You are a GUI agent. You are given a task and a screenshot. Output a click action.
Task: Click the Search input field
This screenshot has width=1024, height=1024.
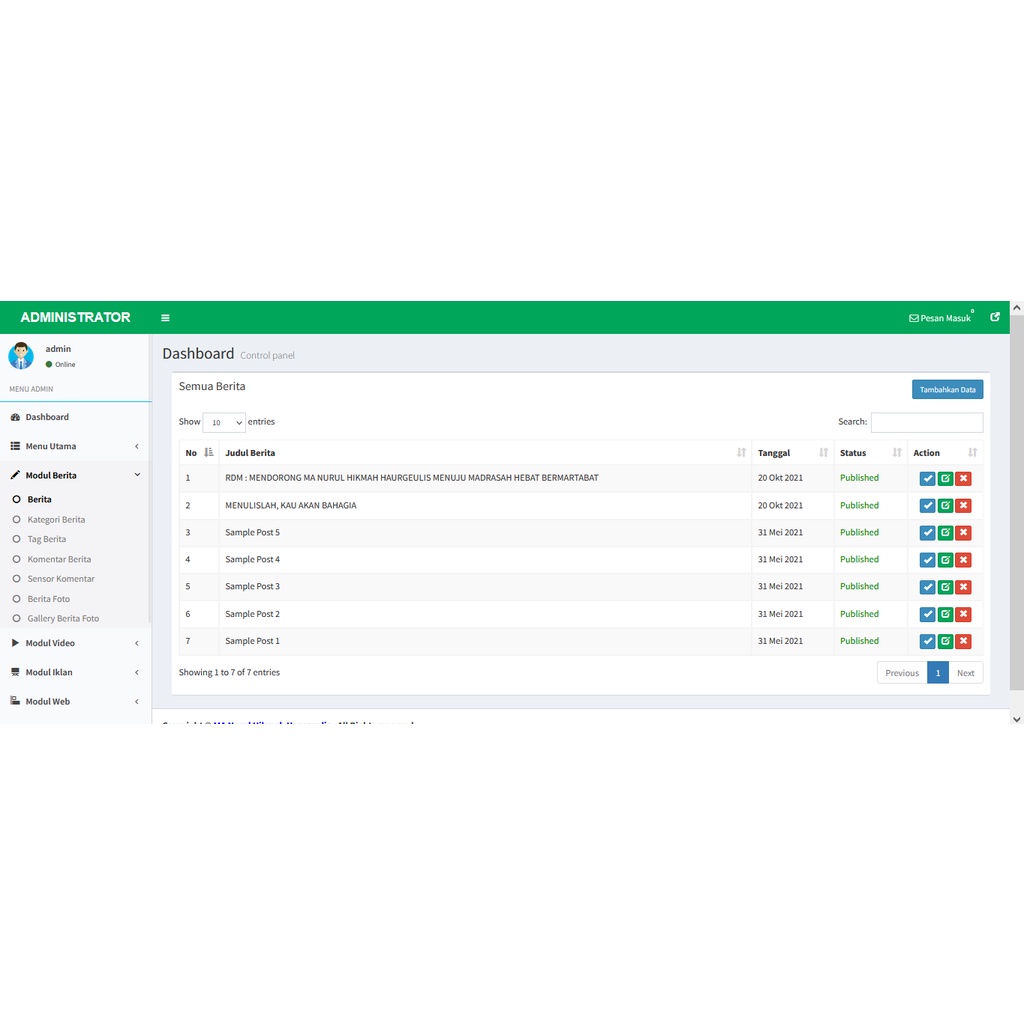[x=926, y=423]
